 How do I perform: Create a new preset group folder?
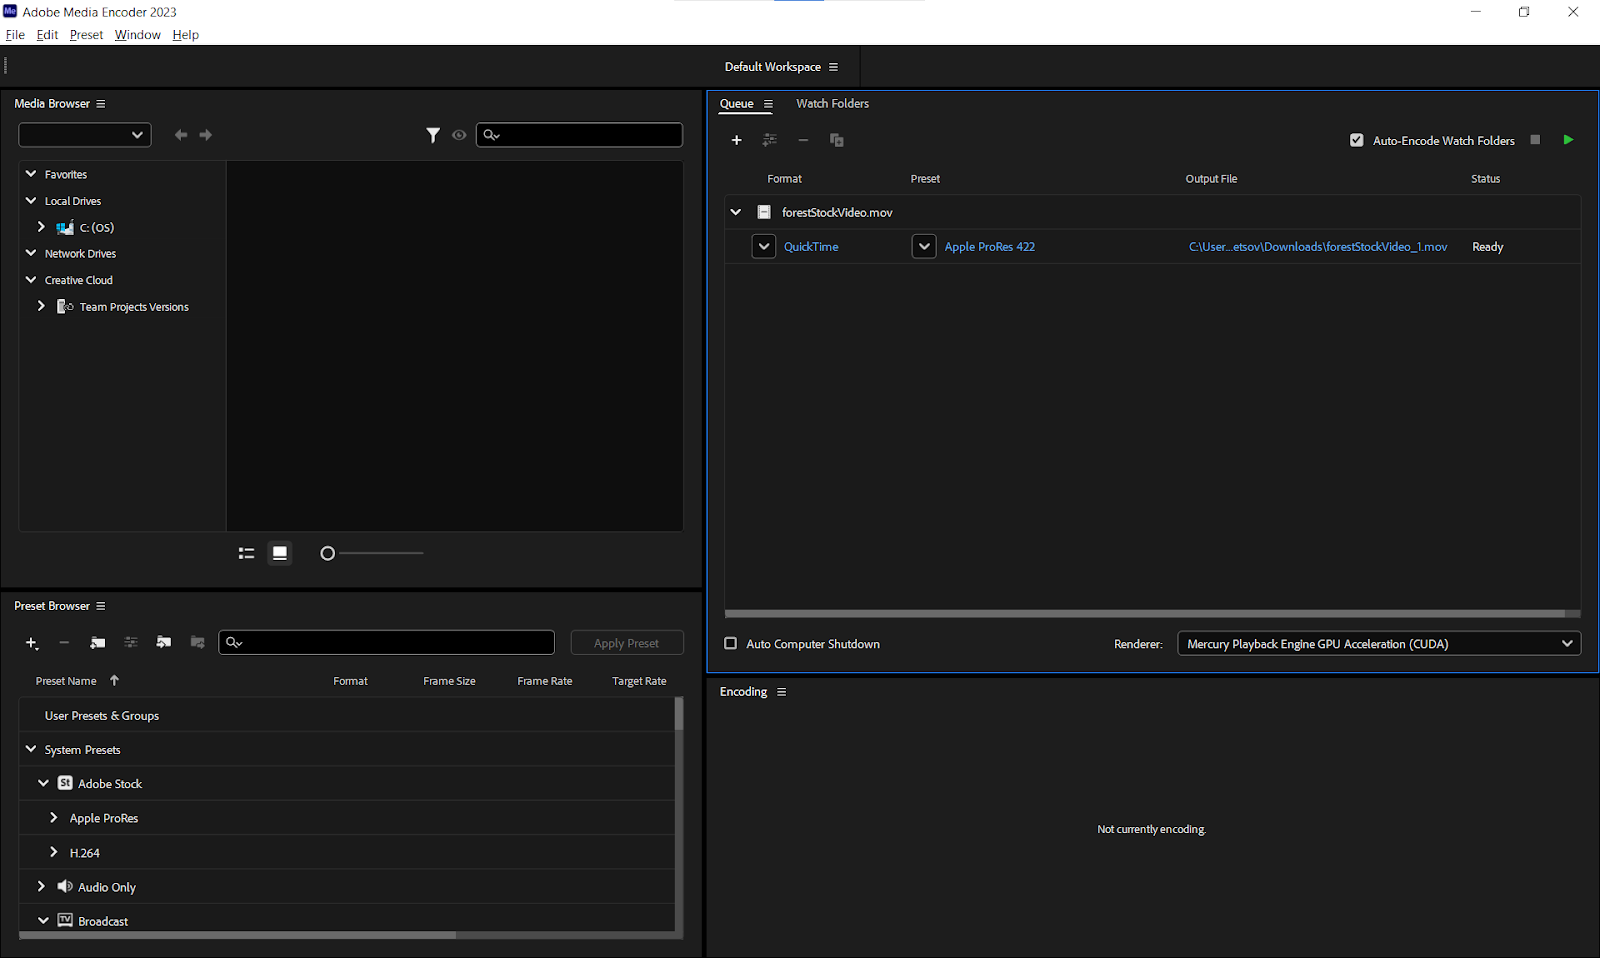coord(97,643)
